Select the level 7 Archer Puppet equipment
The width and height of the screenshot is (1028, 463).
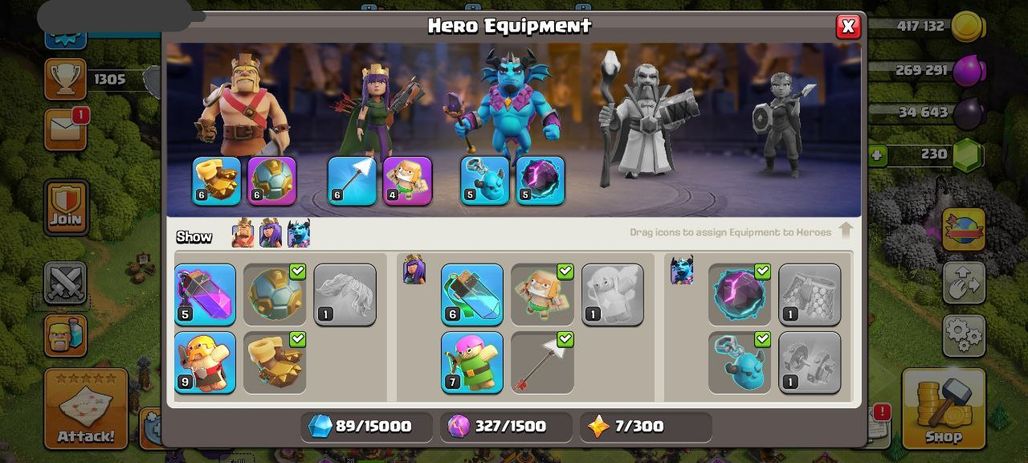tap(472, 362)
